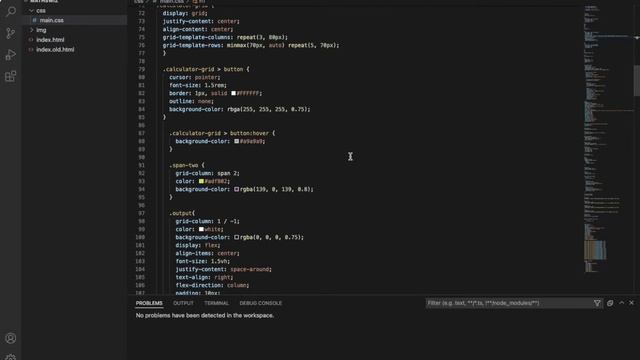
Task: Switch to the PROBLEMS tab
Action: click(149, 303)
